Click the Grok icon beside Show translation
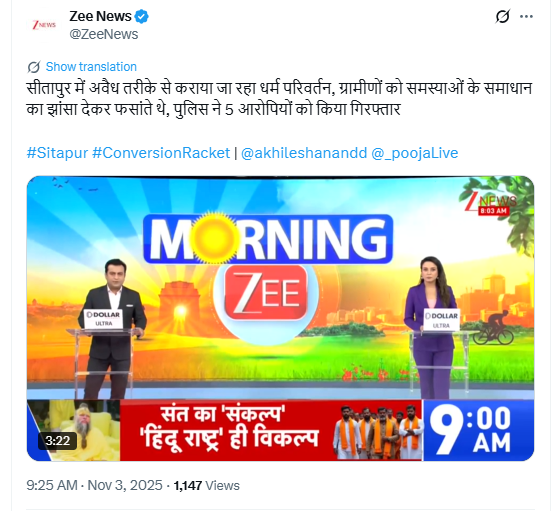Screen dimensions: 552x511 point(34,67)
